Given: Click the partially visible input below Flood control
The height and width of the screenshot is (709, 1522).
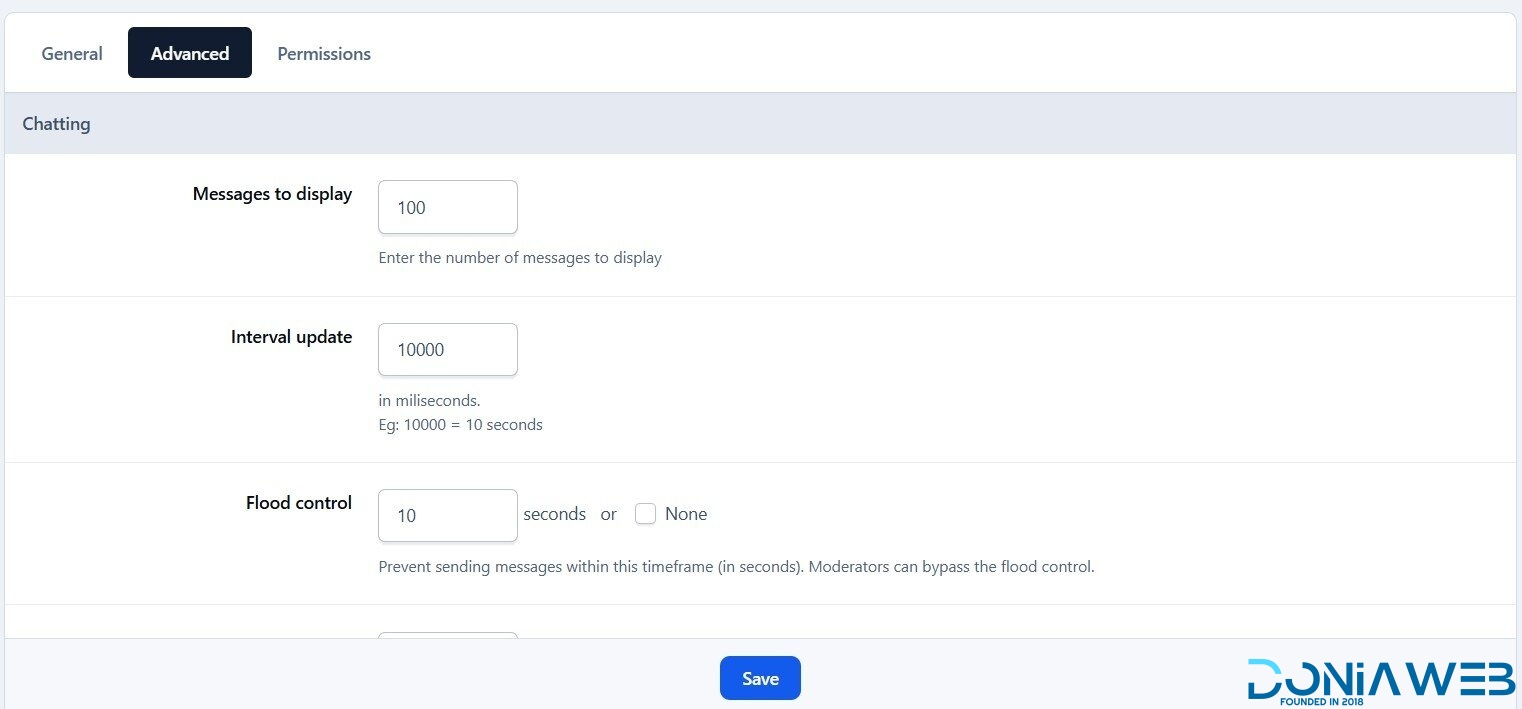Looking at the screenshot, I should [447, 634].
